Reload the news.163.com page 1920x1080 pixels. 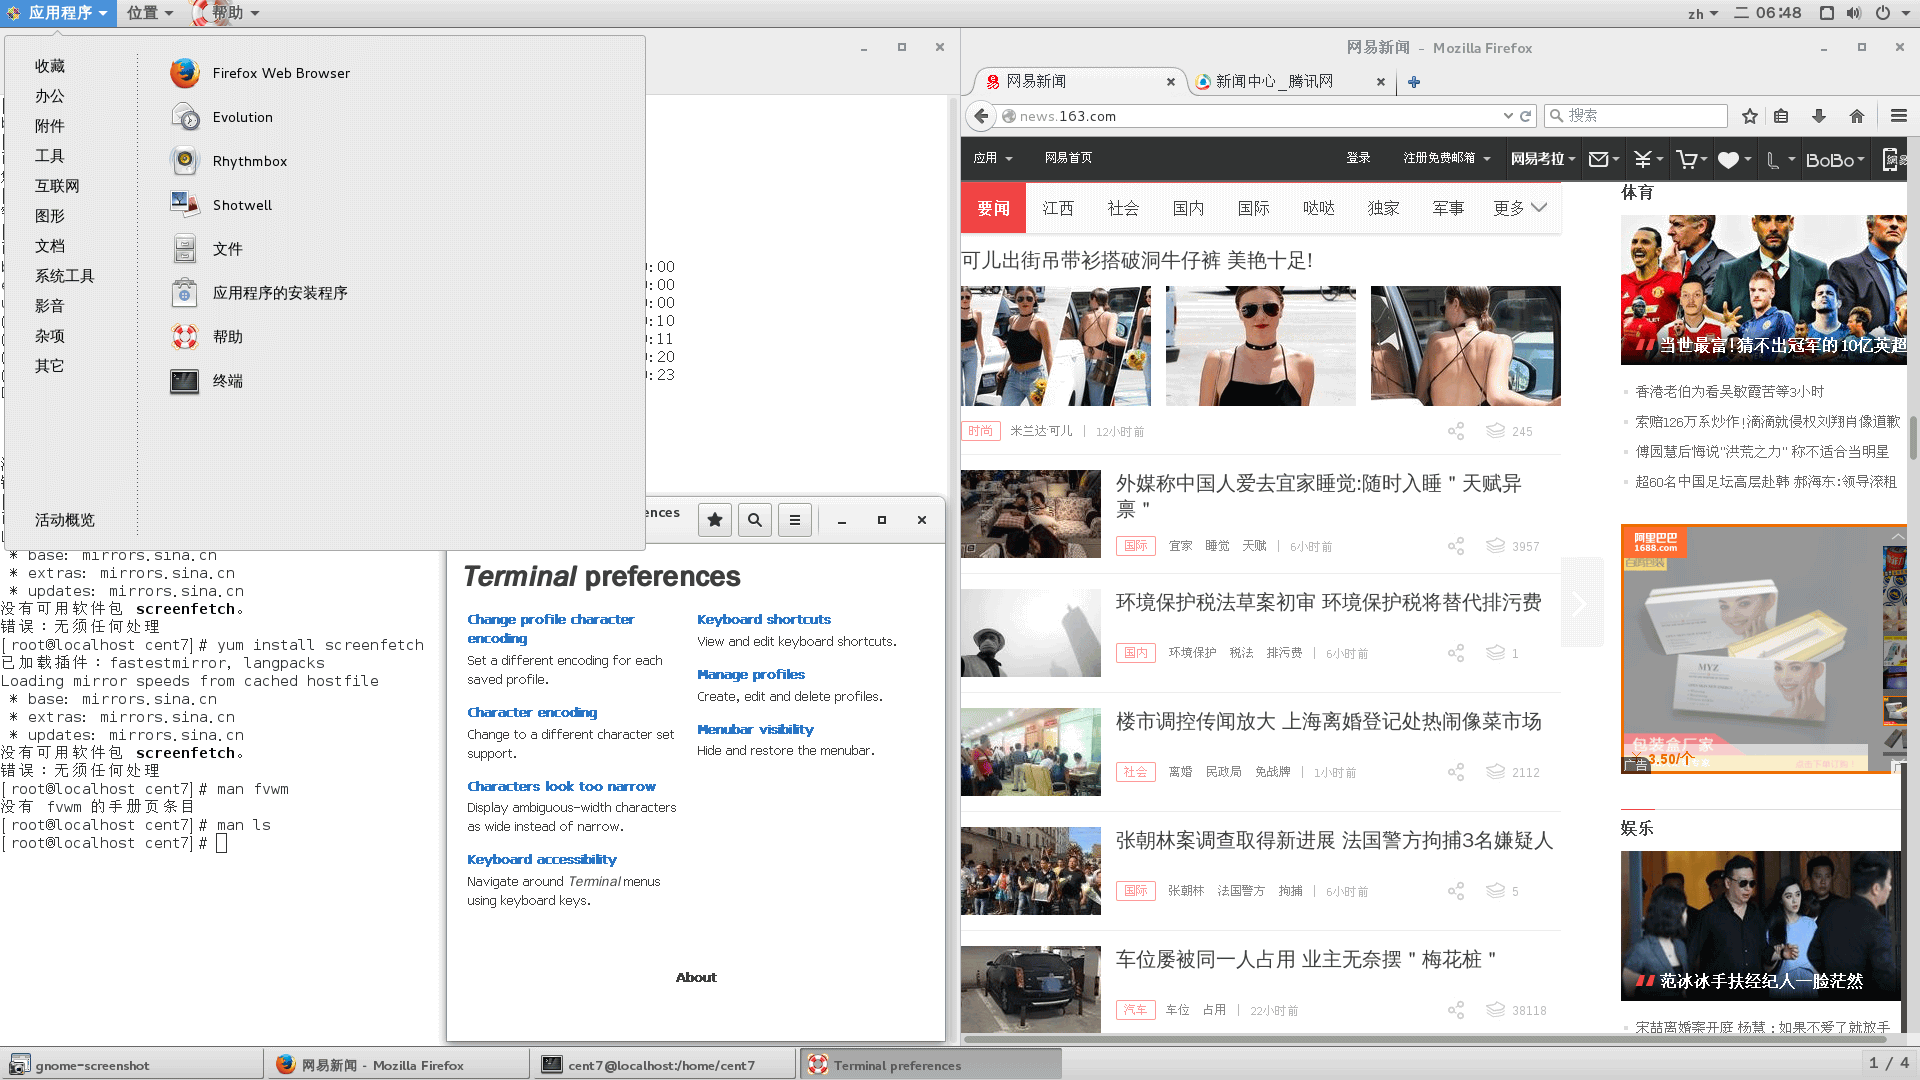click(x=1526, y=116)
